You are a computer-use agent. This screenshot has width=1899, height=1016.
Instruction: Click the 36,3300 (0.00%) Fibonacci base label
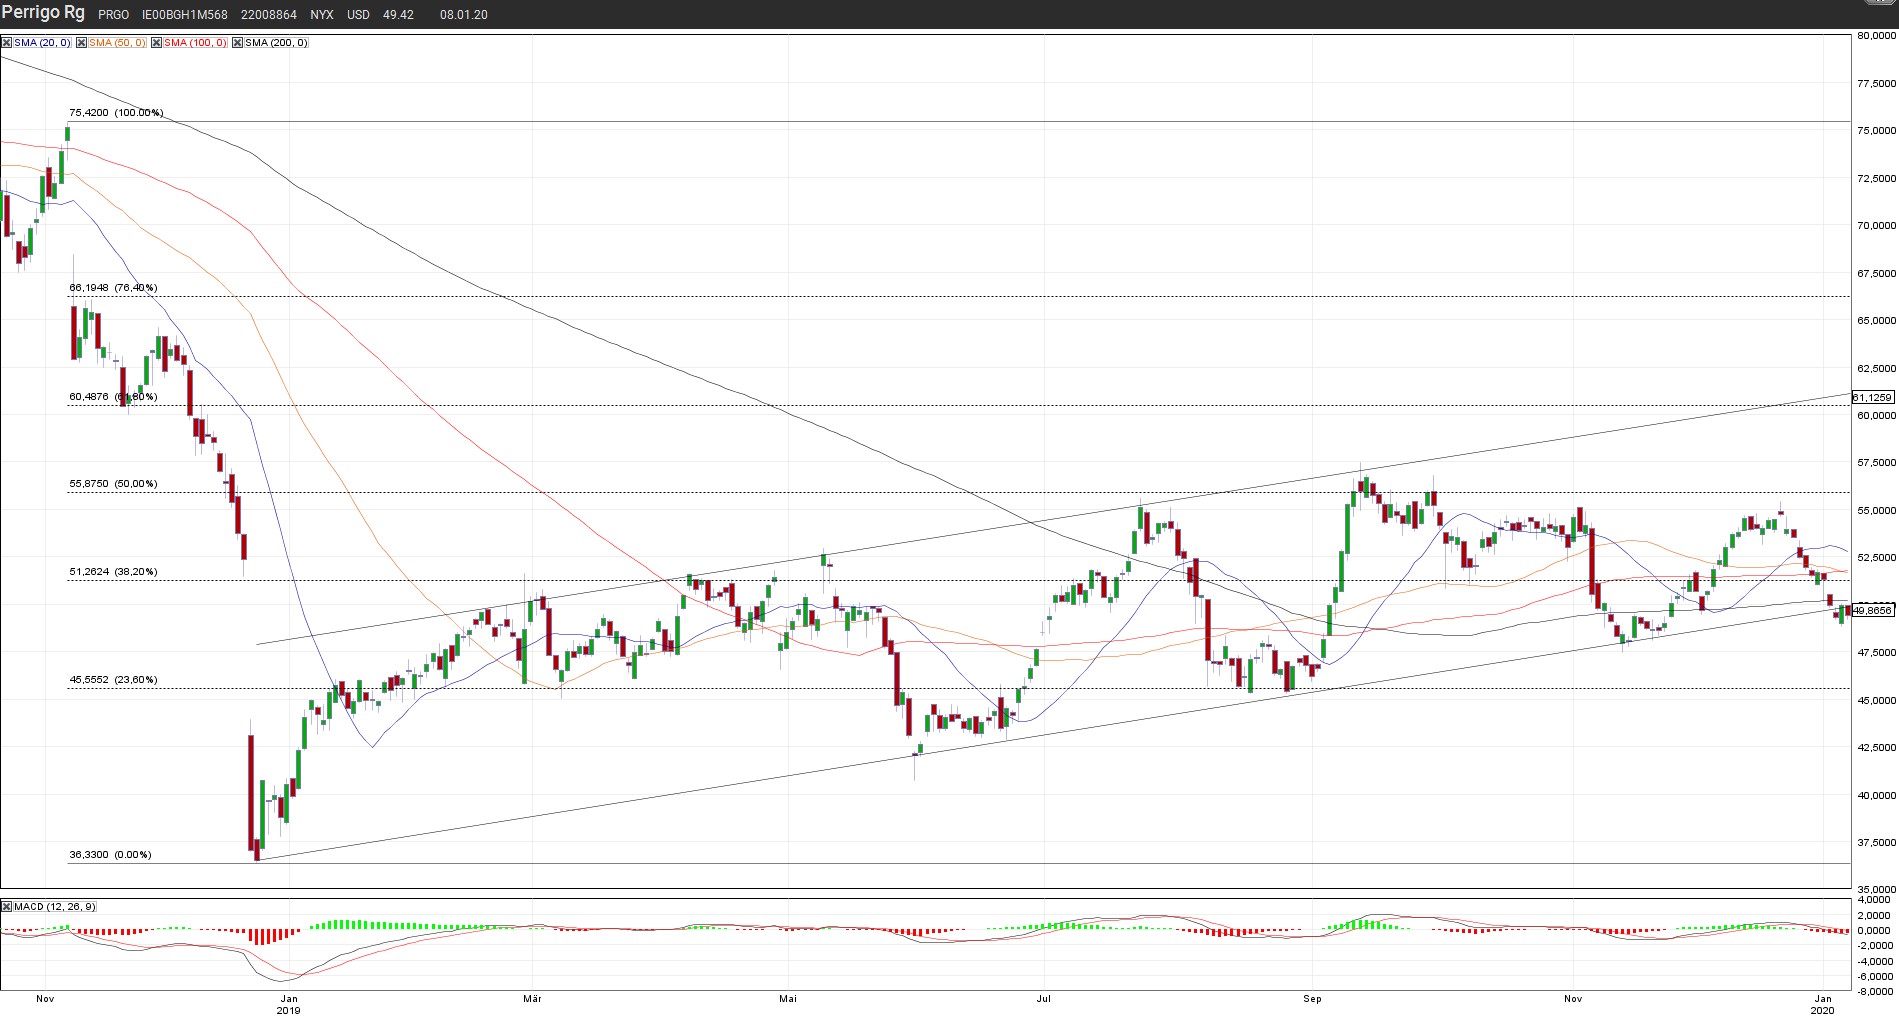pos(110,855)
